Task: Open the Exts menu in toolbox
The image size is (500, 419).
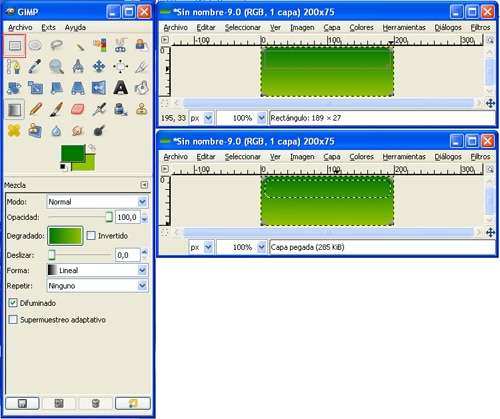Action: 49,28
